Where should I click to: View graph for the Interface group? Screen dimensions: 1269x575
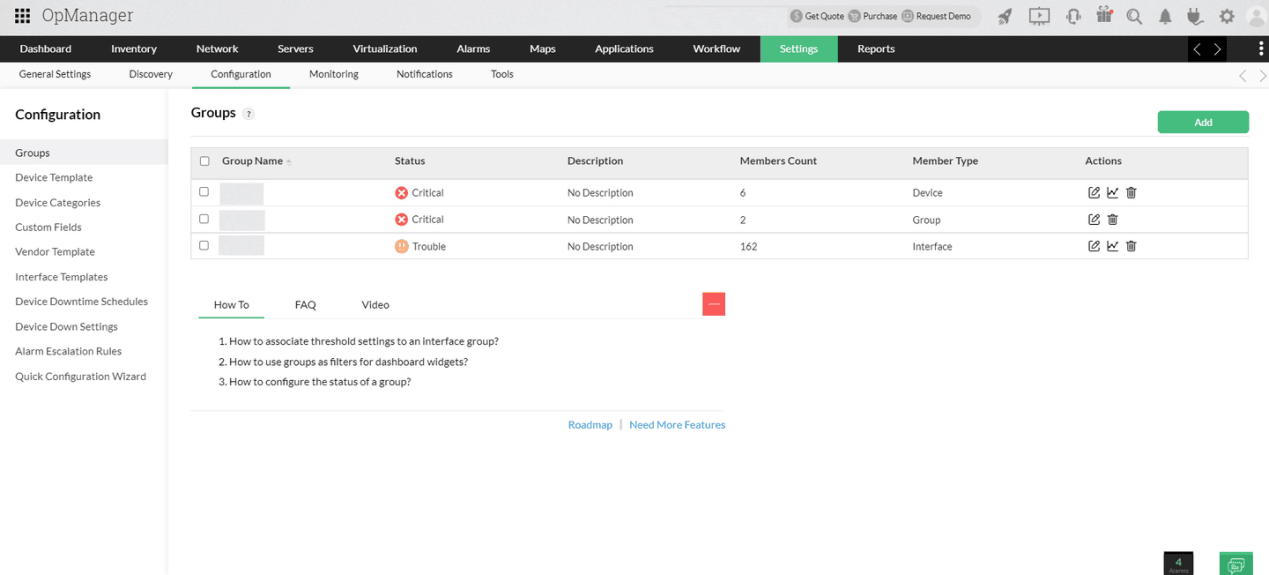(1112, 246)
